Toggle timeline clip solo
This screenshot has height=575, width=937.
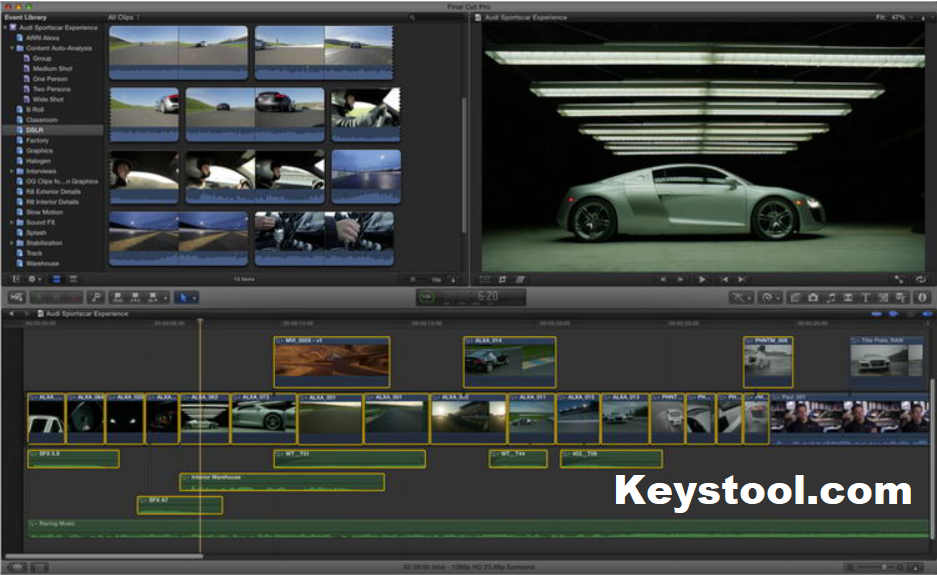pyautogui.click(x=910, y=313)
